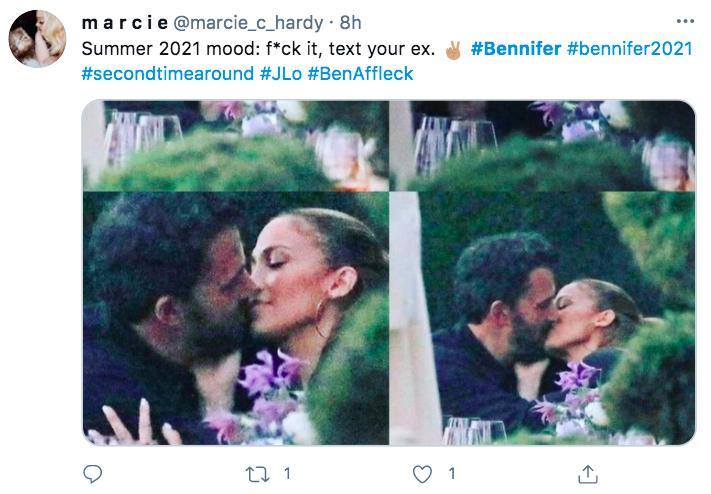Click the retweet count number

(x=288, y=473)
